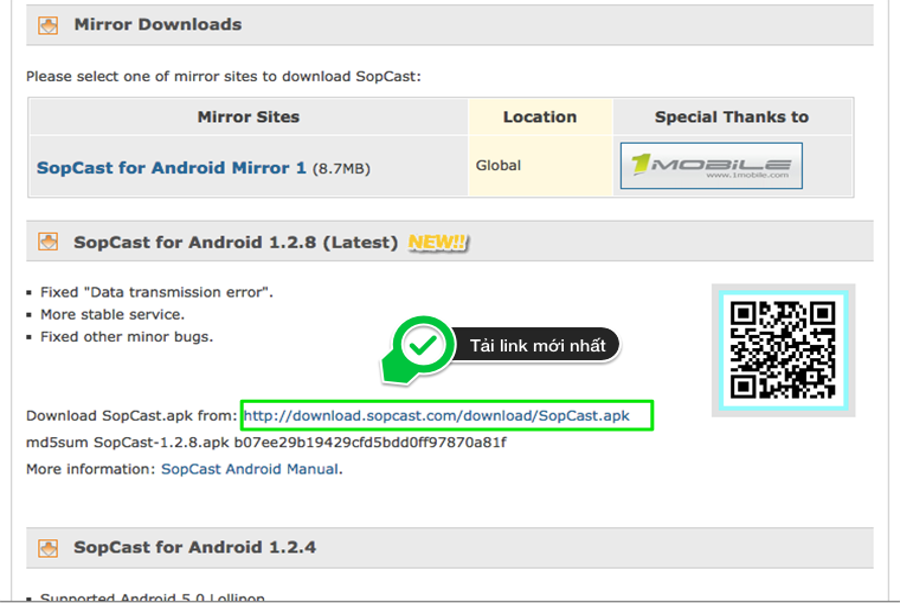Screen dimensions: 900x603
Task: Click the SopCast for Android 1.2.8 section icon
Action: point(48,242)
